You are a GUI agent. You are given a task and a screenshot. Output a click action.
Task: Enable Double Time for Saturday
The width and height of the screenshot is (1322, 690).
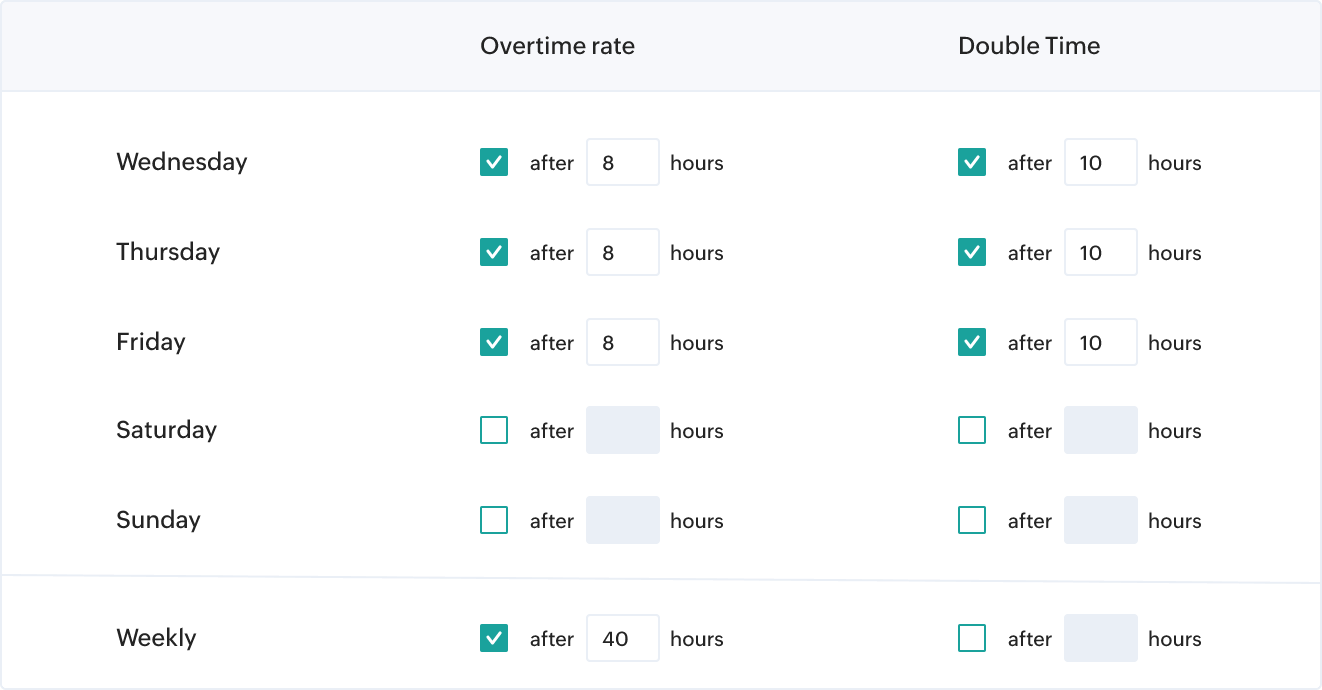[x=971, y=430]
